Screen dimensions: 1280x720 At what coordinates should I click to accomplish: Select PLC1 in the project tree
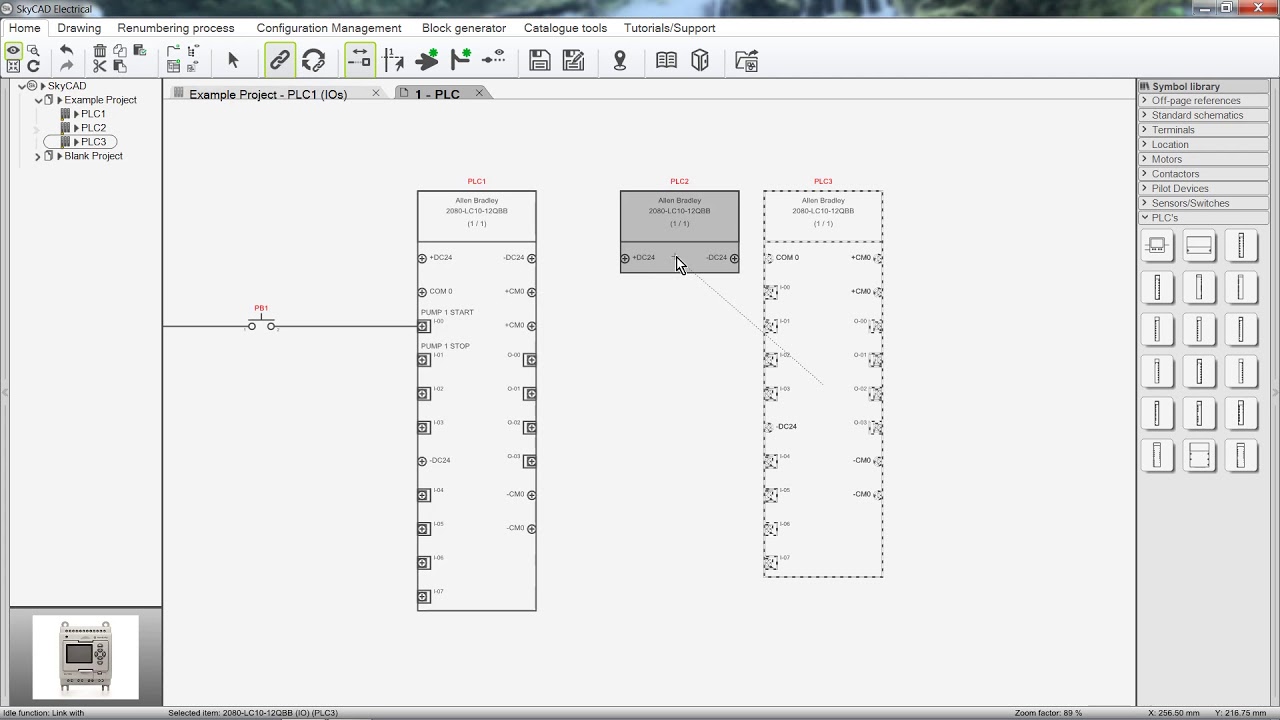pyautogui.click(x=93, y=114)
